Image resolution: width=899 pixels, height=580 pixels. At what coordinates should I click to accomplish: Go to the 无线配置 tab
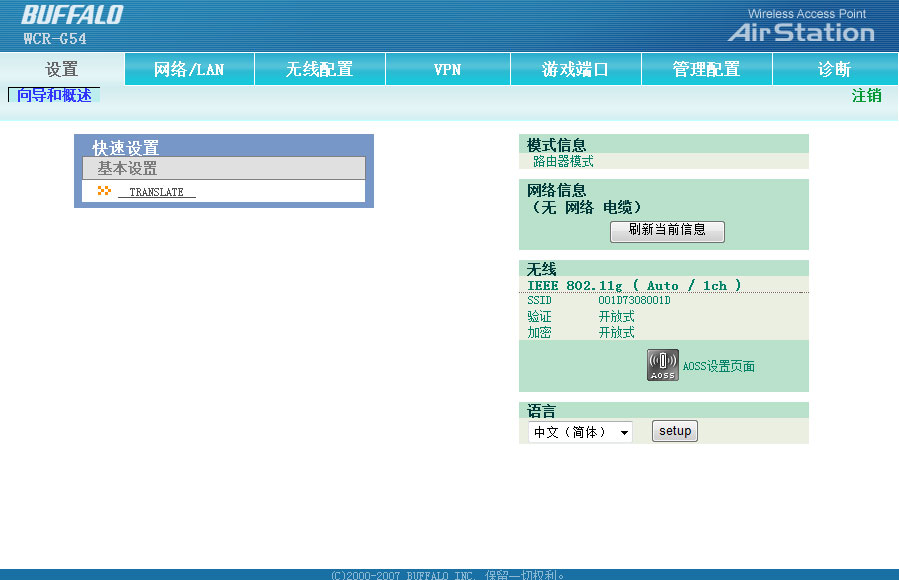(x=319, y=69)
